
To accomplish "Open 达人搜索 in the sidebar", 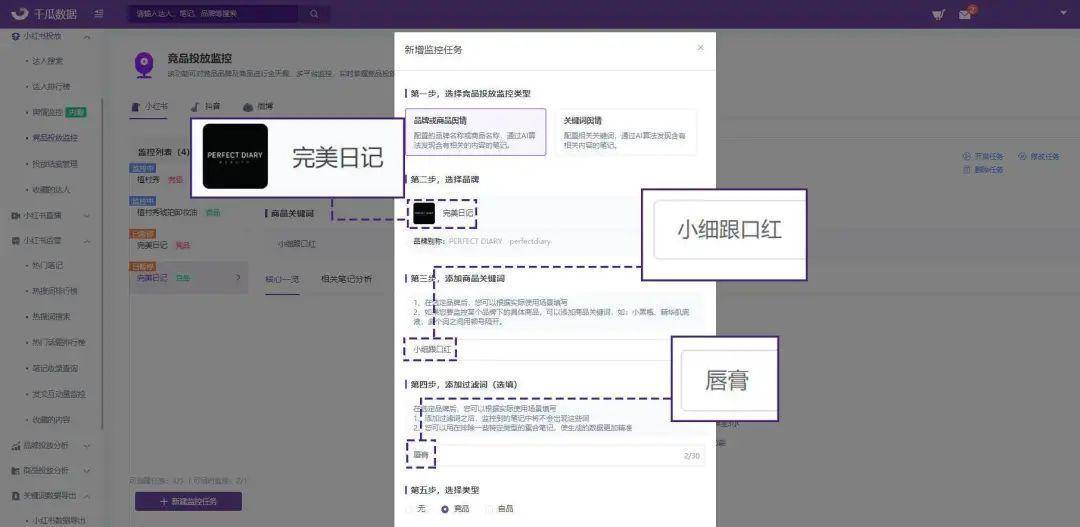I will click(x=48, y=61).
